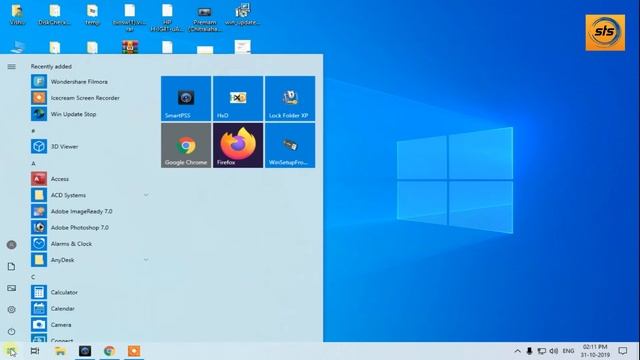
Task: Open Task View on the taskbar
Action: (35, 351)
